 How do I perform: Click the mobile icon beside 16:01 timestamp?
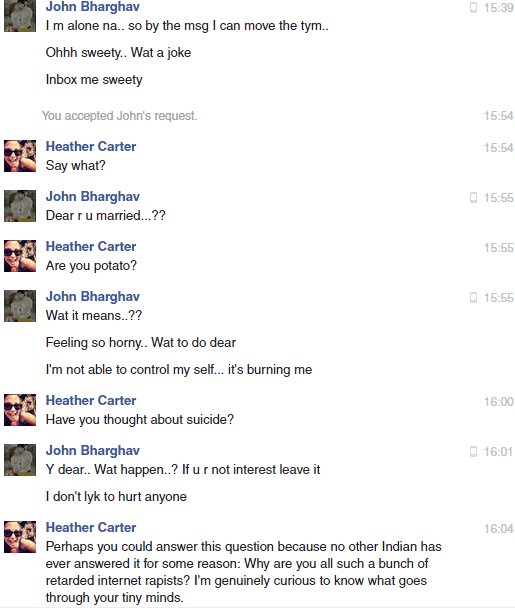473,451
